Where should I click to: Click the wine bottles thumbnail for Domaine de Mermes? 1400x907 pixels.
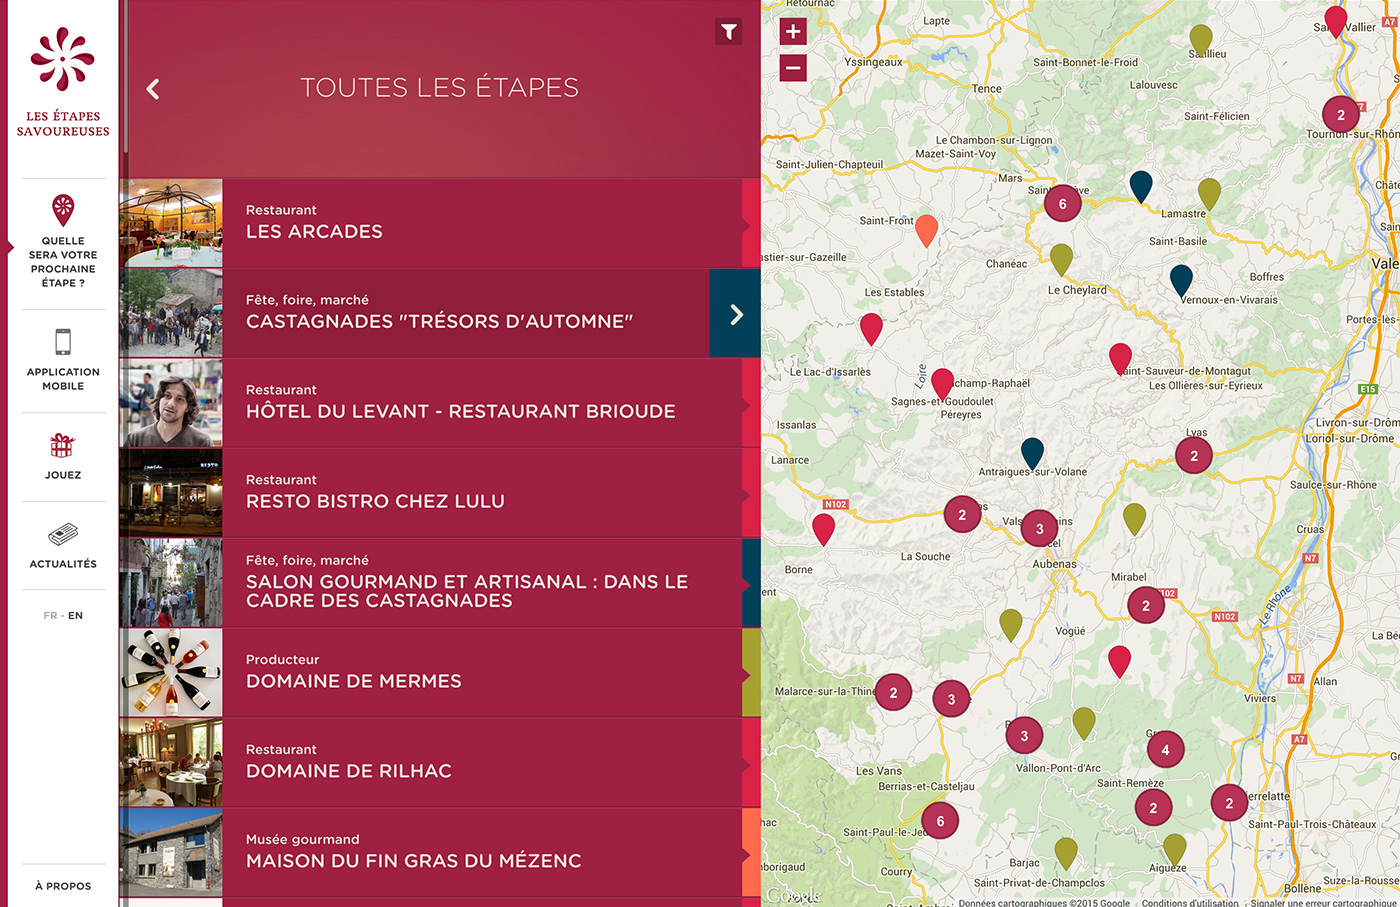[170, 672]
